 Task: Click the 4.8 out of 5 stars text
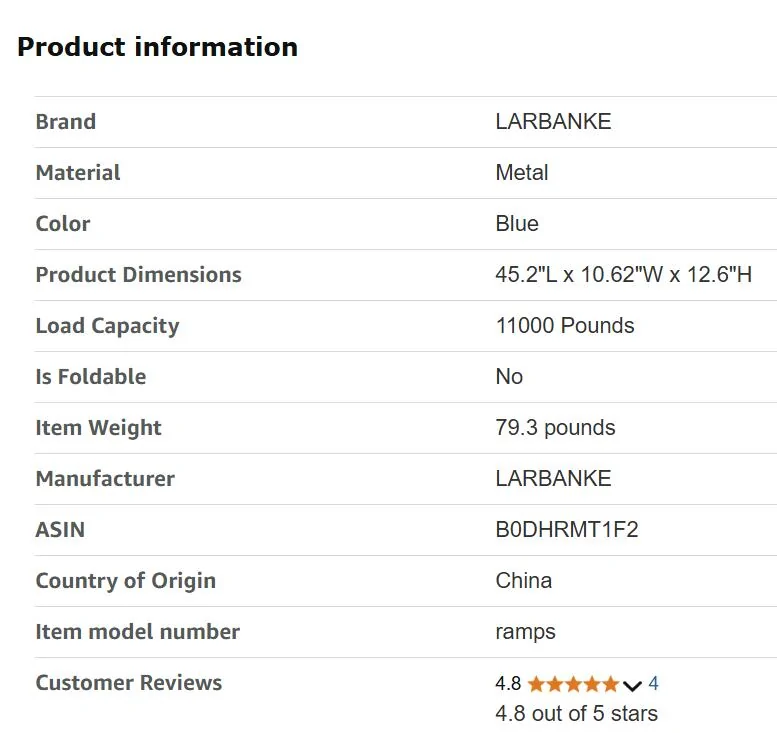coord(576,713)
